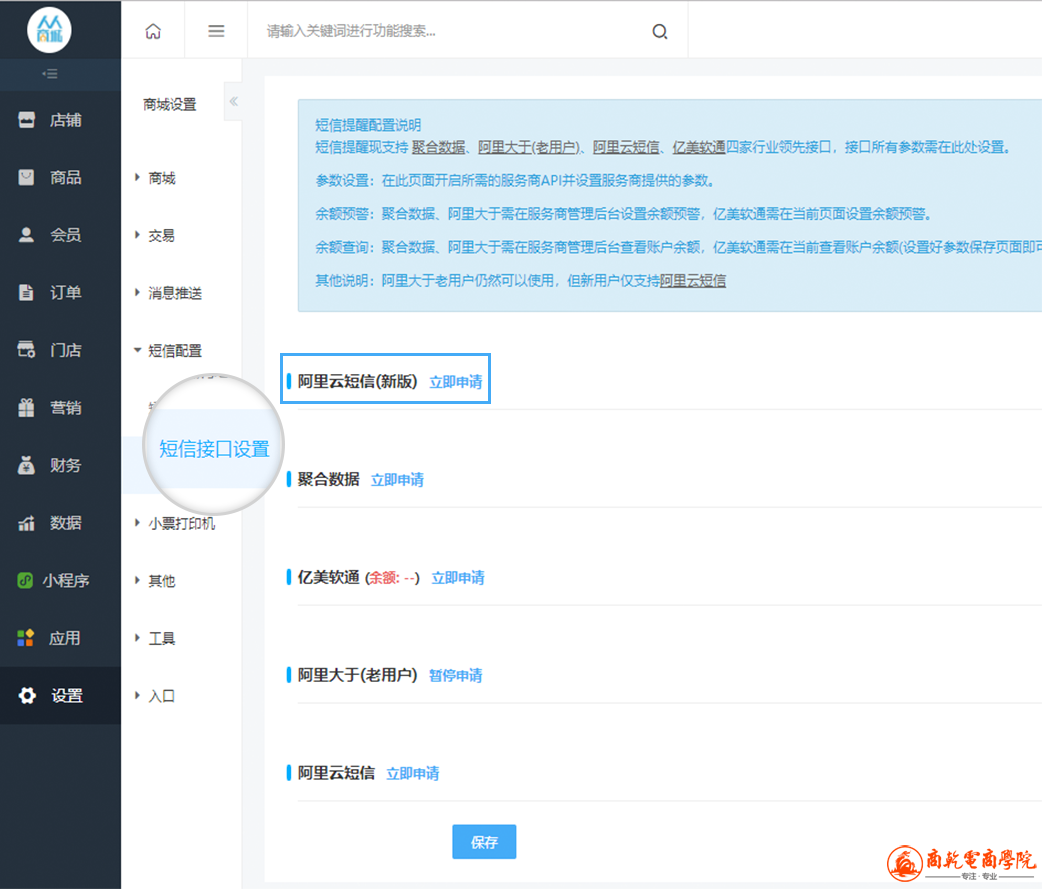This screenshot has width=1042, height=889.
Task: Select 设置 in the main sidebar
Action: (x=67, y=696)
